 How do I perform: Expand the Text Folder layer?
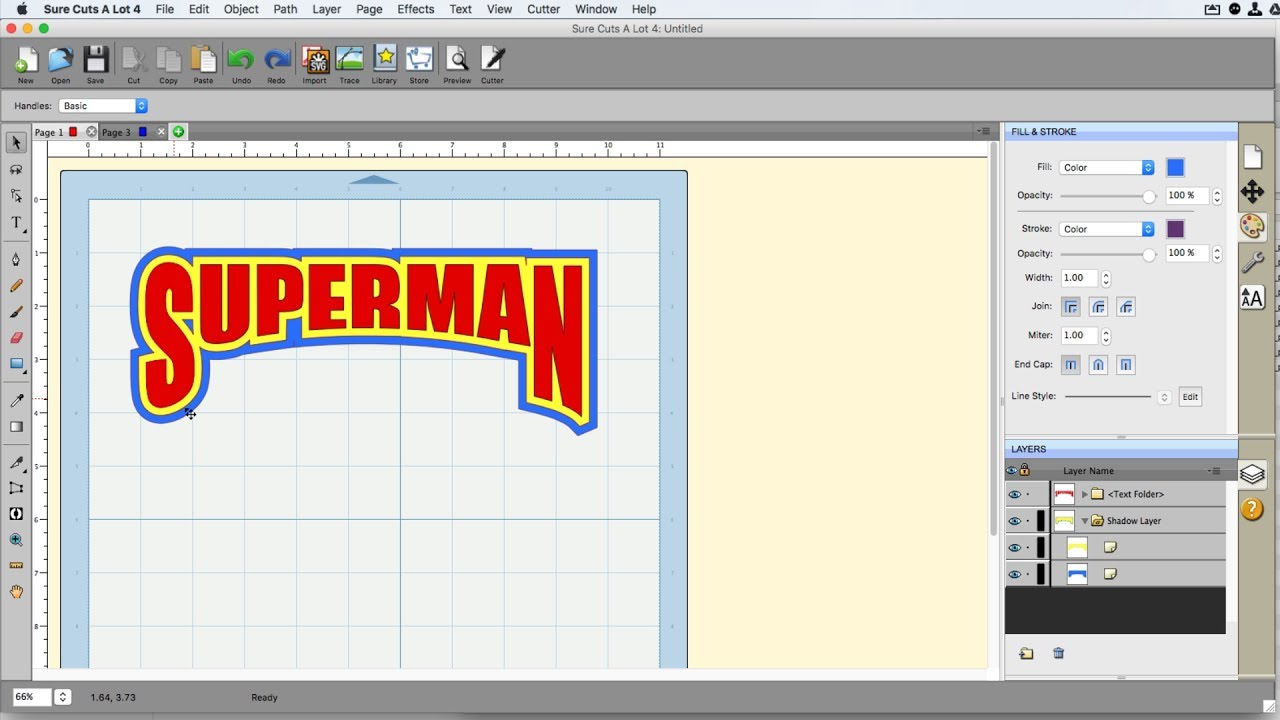tap(1084, 494)
